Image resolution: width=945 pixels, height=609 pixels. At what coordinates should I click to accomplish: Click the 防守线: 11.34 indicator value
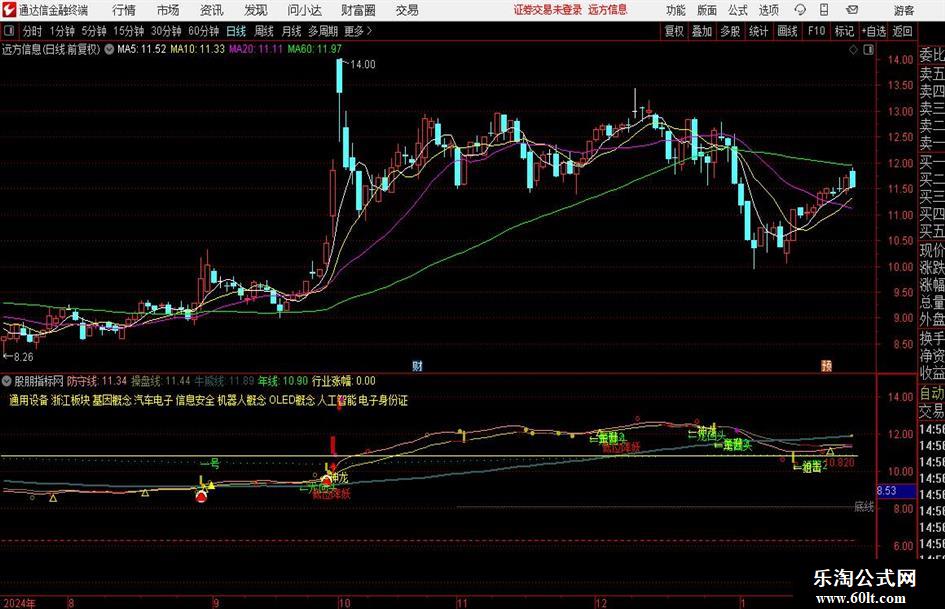coord(97,381)
